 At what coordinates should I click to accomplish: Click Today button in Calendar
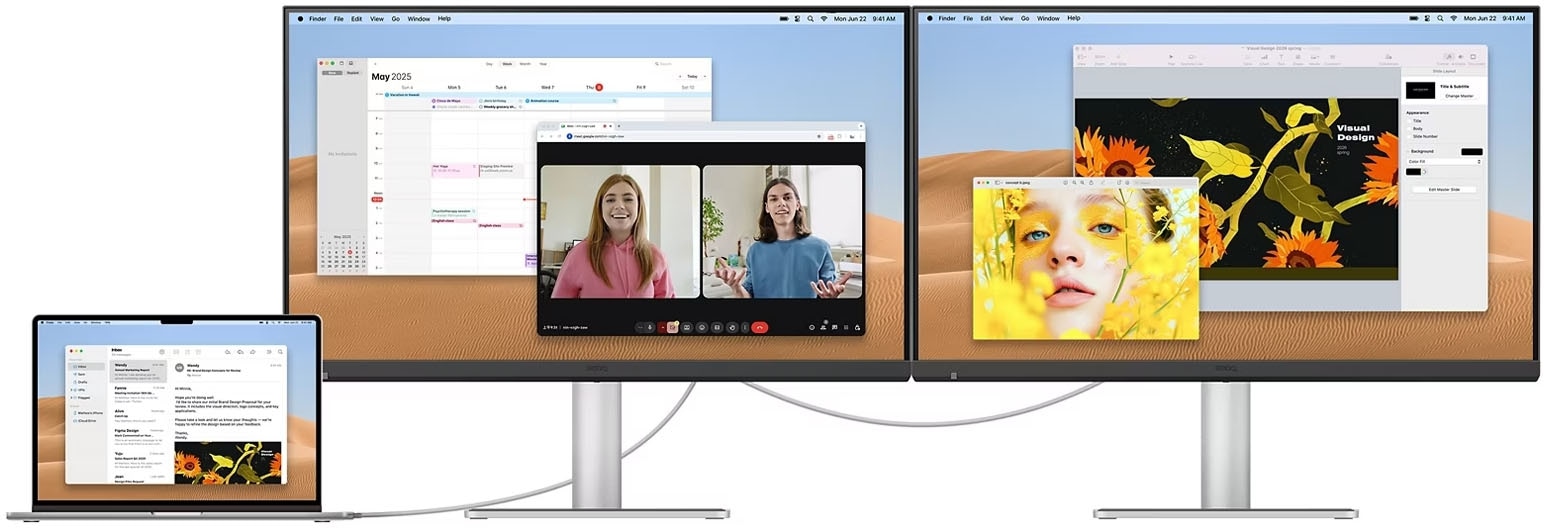[692, 76]
